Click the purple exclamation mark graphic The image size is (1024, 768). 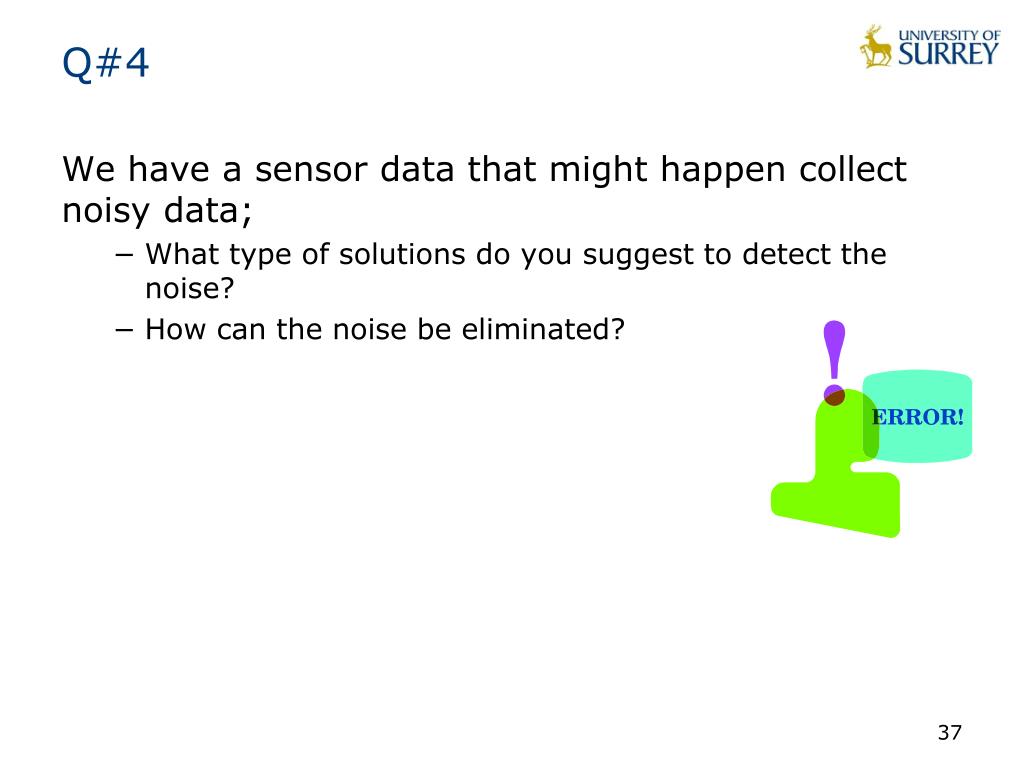834,362
